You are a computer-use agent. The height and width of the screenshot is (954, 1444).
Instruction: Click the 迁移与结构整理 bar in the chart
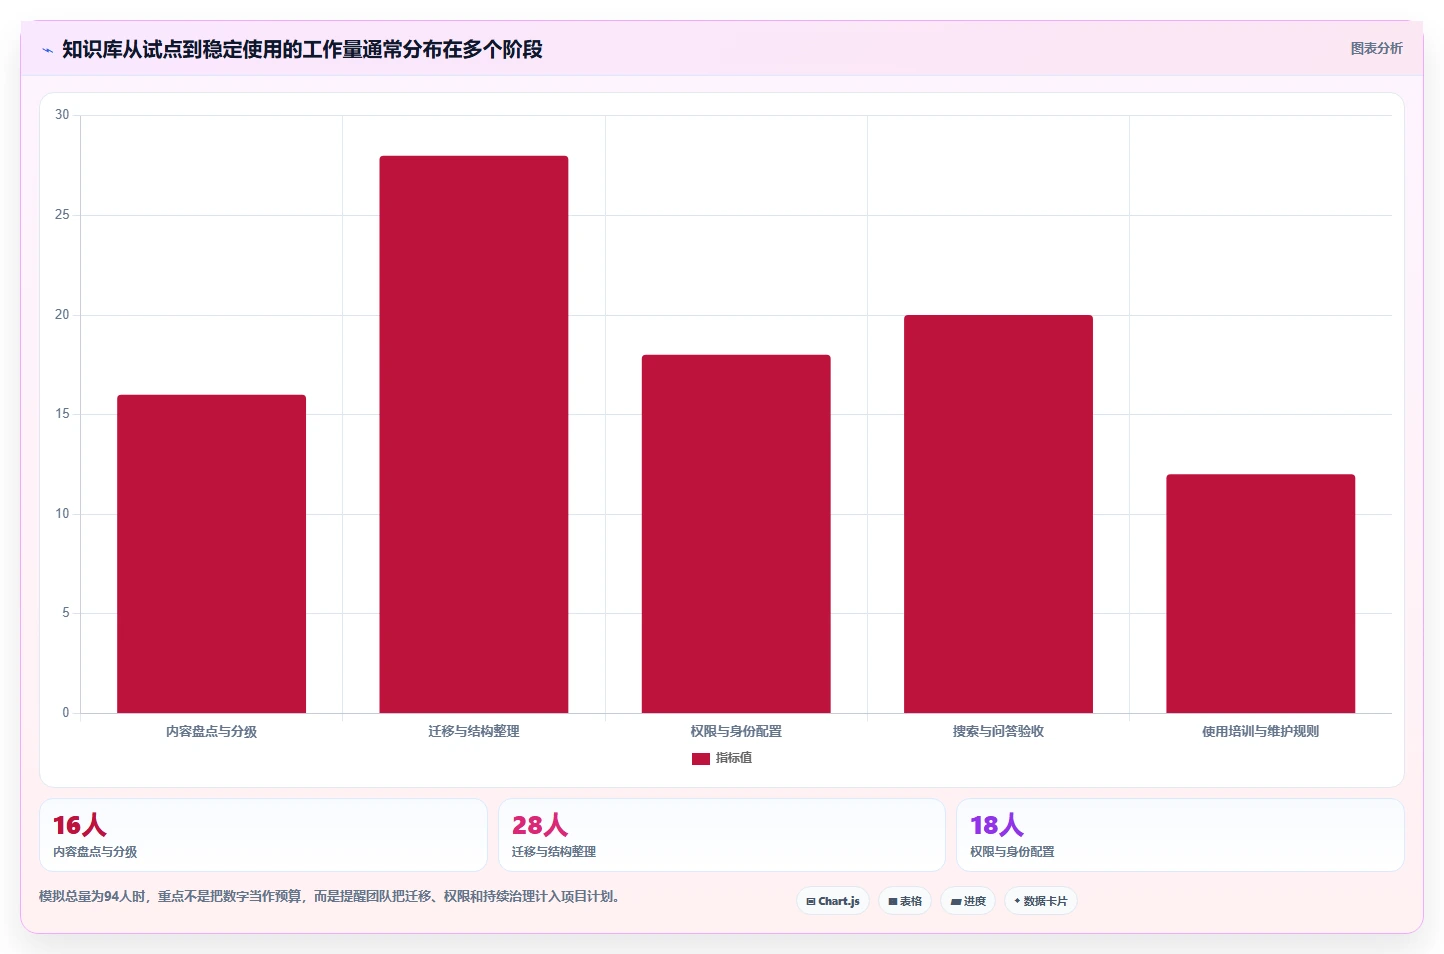point(474,434)
